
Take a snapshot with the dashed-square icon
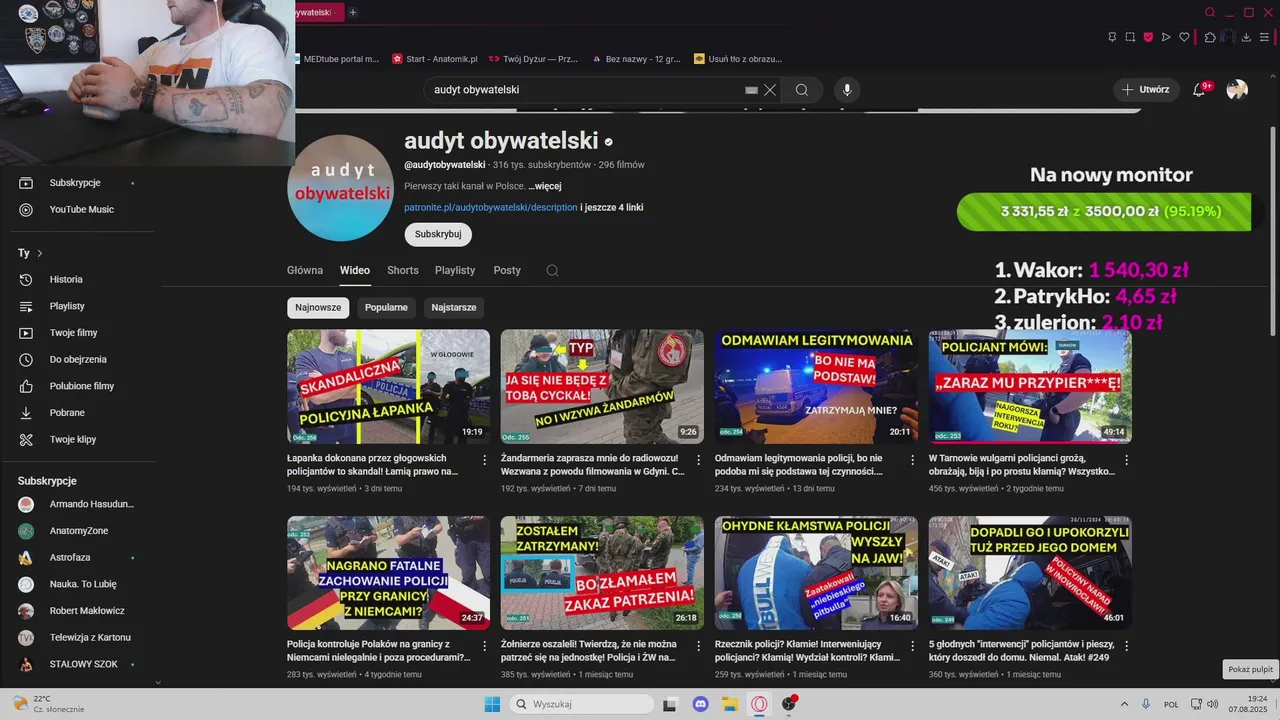point(1130,37)
